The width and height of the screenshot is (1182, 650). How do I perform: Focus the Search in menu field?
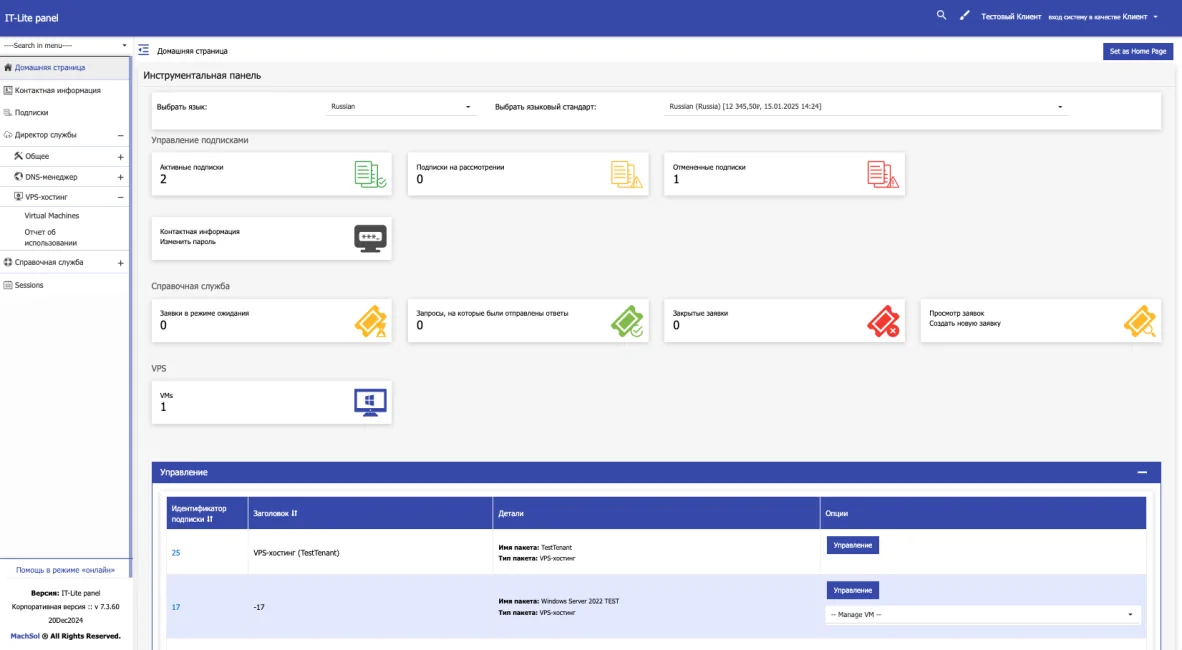click(65, 45)
